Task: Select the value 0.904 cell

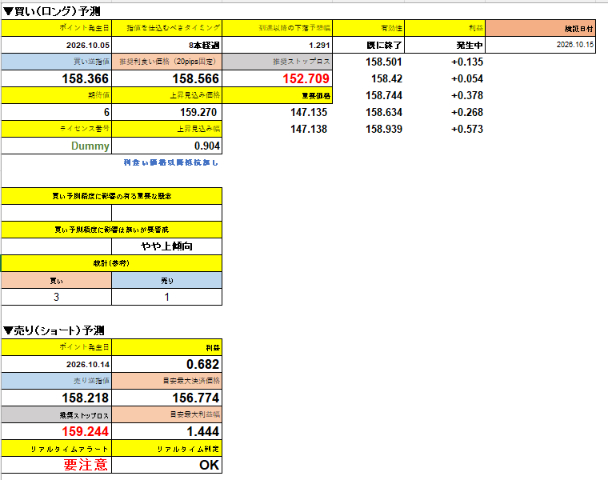Action: tap(167, 146)
